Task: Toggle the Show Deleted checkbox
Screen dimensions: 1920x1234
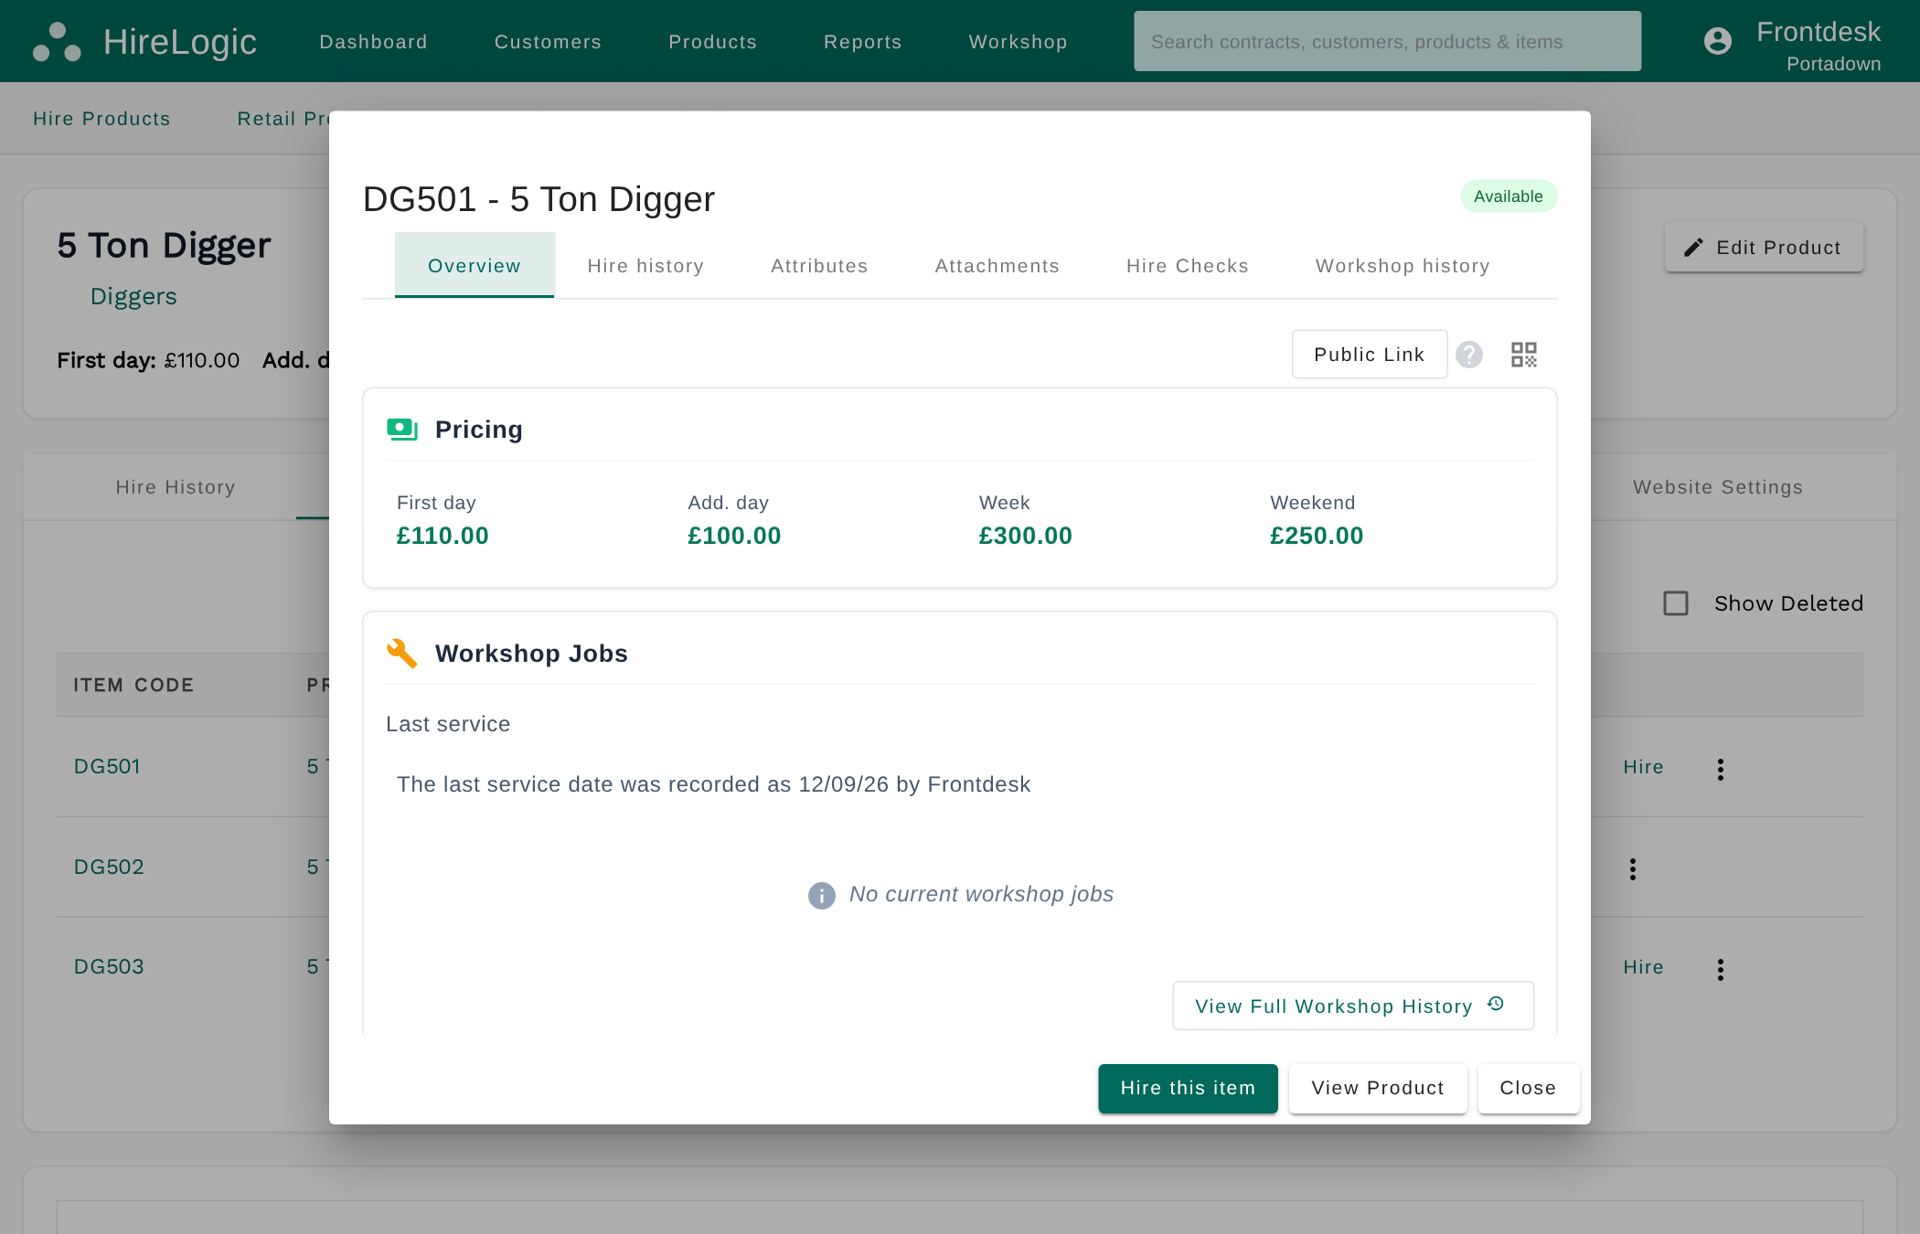Action: [x=1676, y=604]
